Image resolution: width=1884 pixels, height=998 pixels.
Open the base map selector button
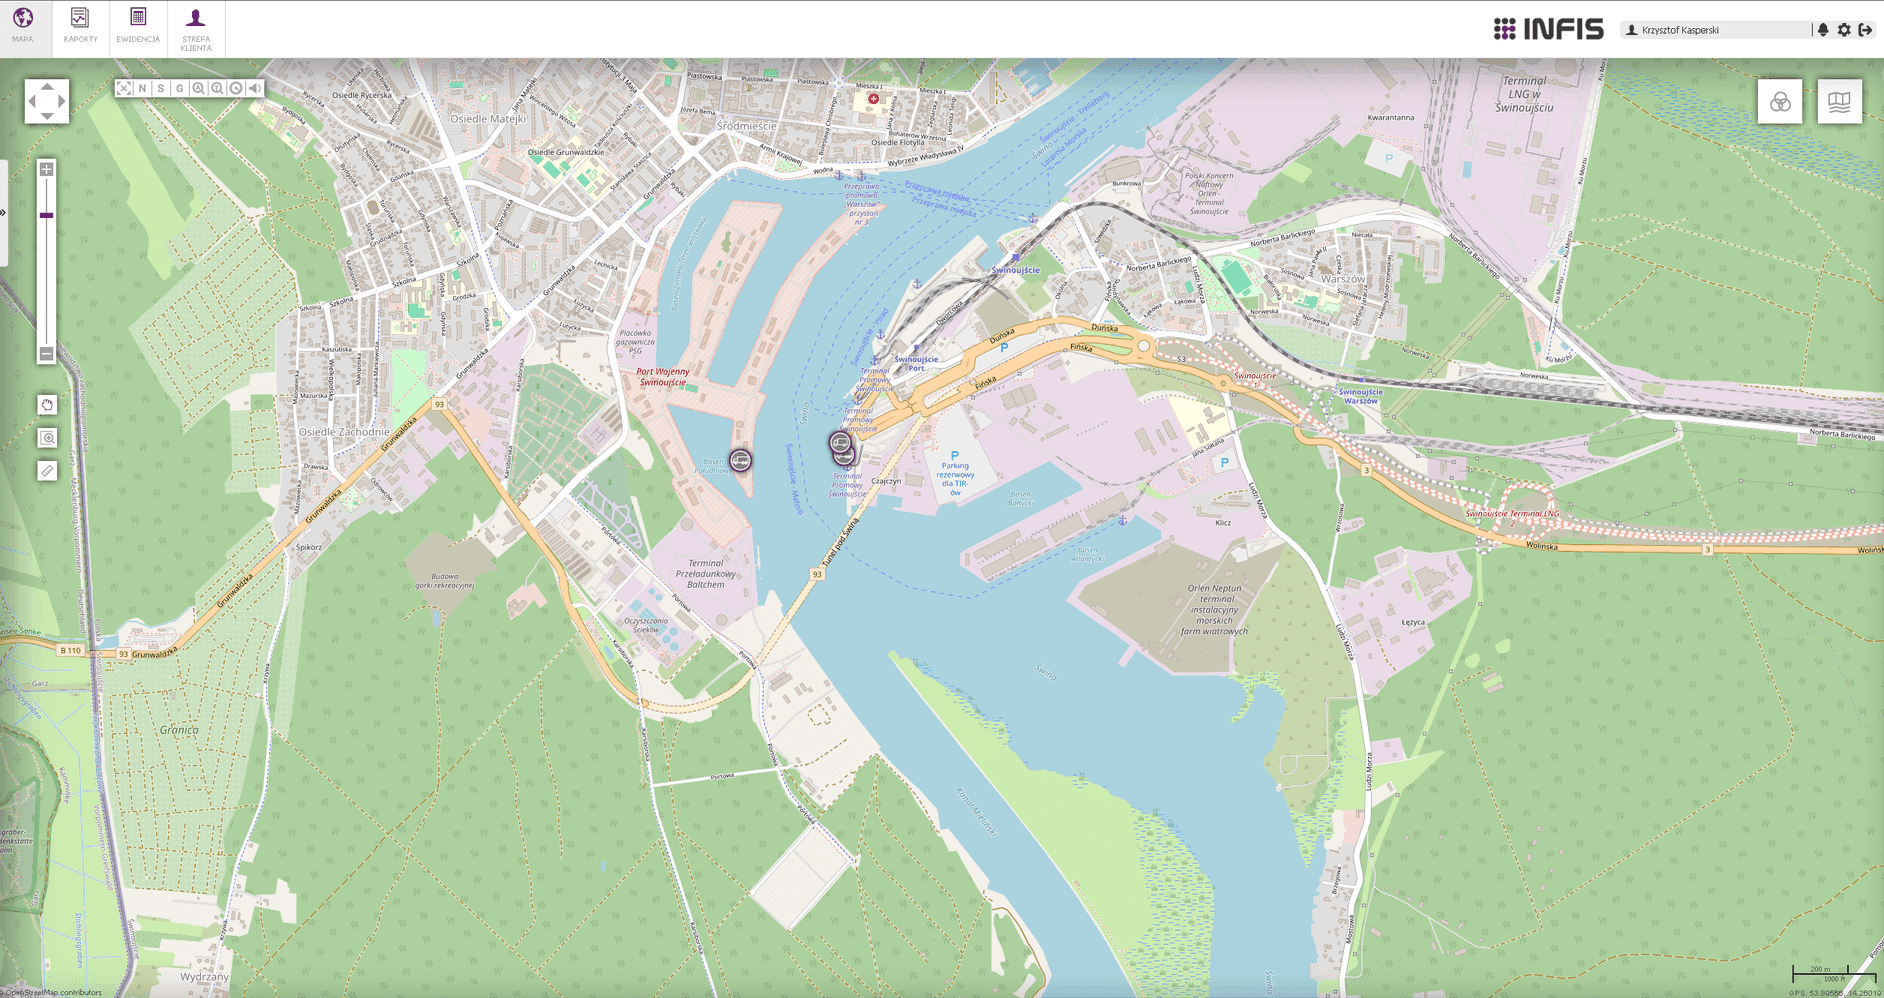tap(1840, 102)
